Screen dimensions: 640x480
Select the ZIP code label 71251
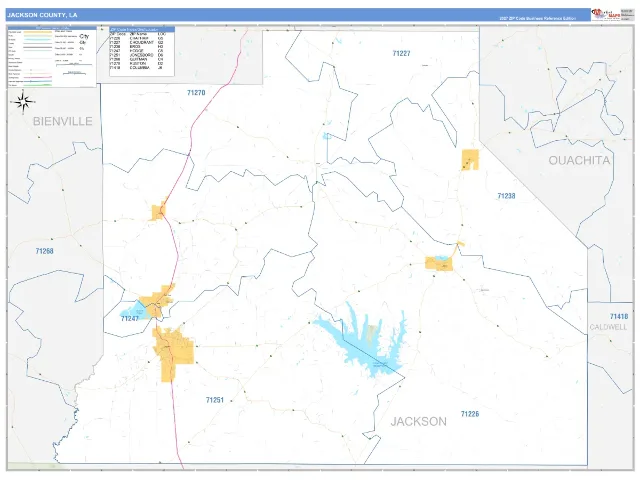click(215, 400)
